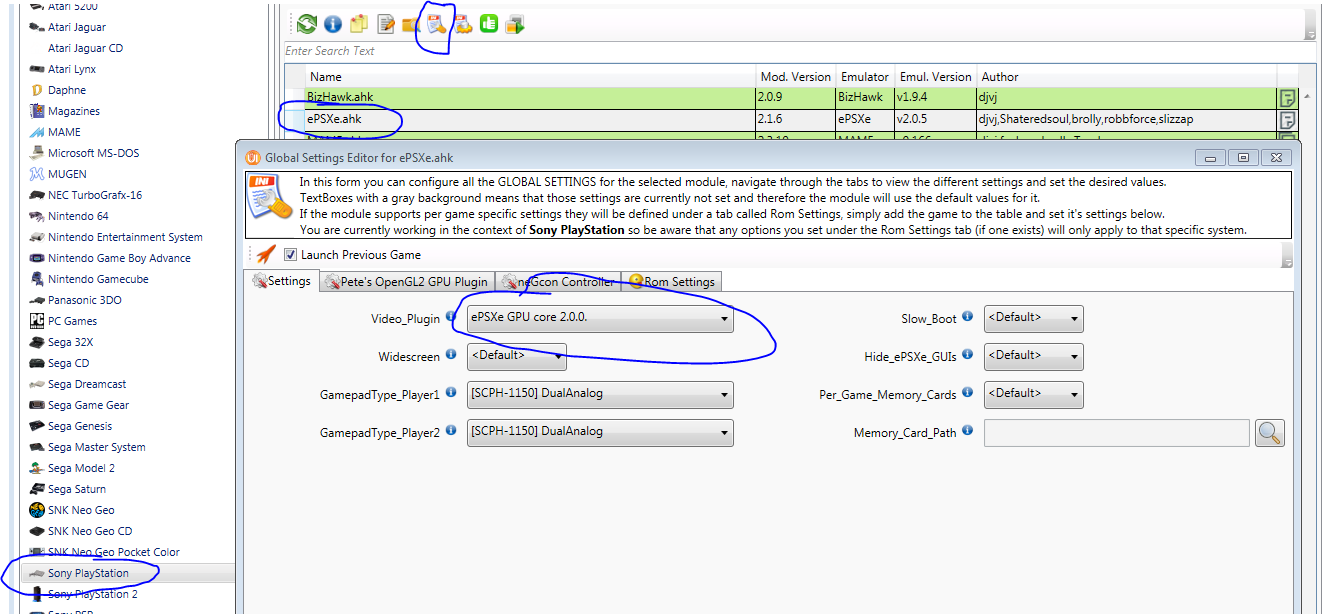Expand the Widescreen dropdown
This screenshot has height=614, width=1322.
pos(516,355)
